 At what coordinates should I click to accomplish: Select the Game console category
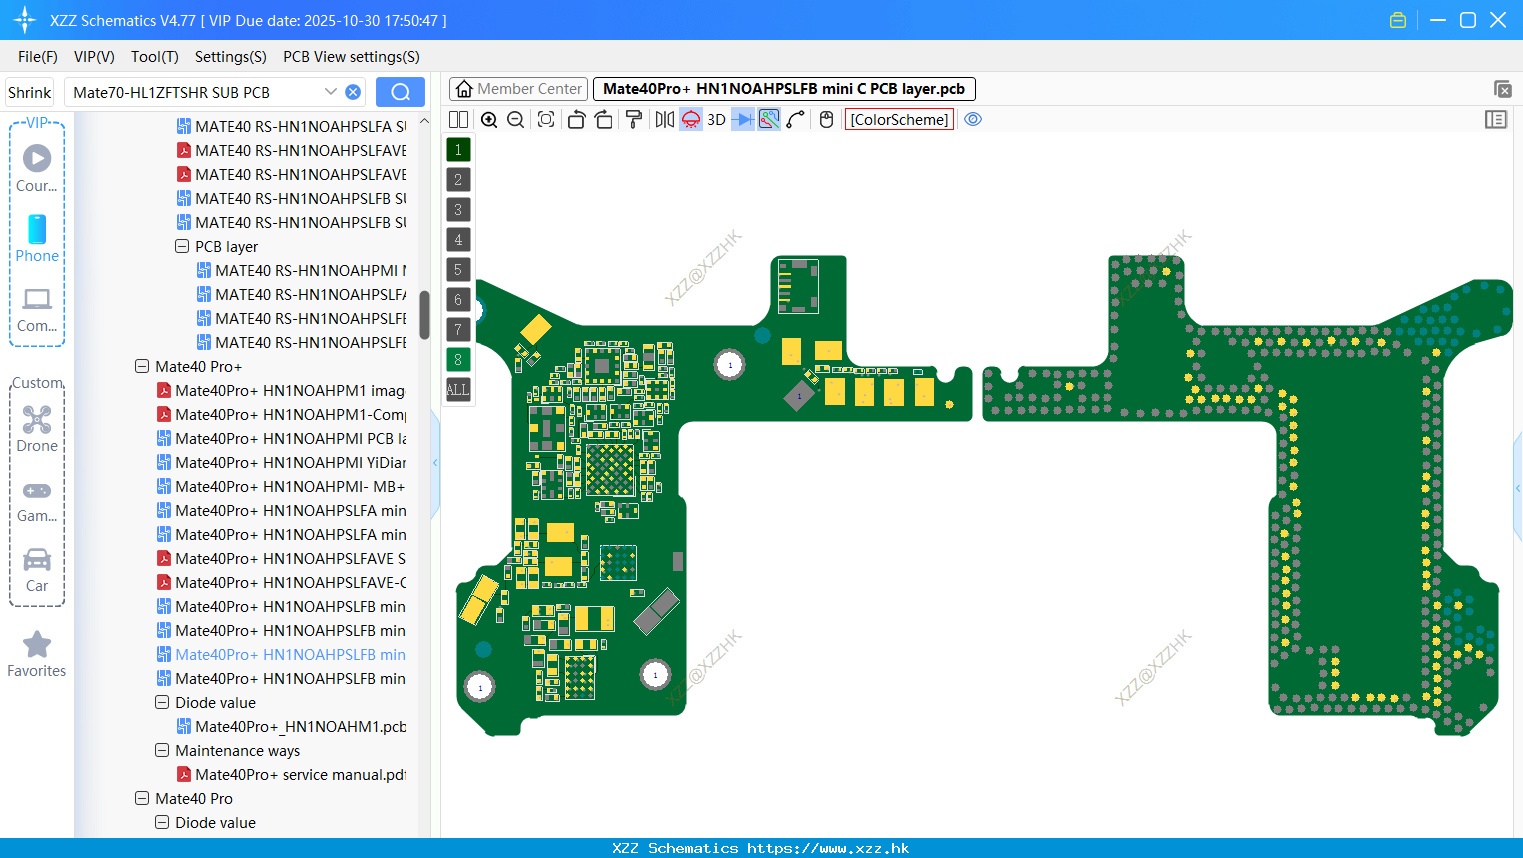(37, 500)
